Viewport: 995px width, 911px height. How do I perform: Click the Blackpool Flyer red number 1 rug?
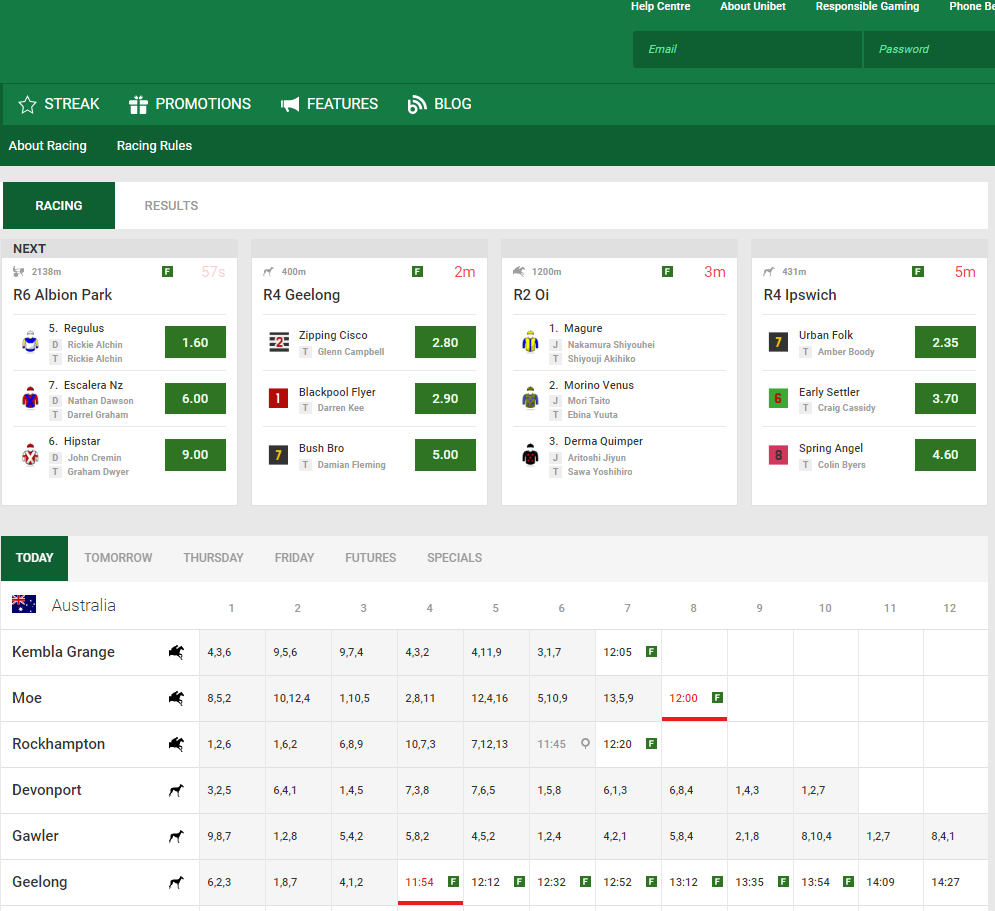pyautogui.click(x=279, y=398)
